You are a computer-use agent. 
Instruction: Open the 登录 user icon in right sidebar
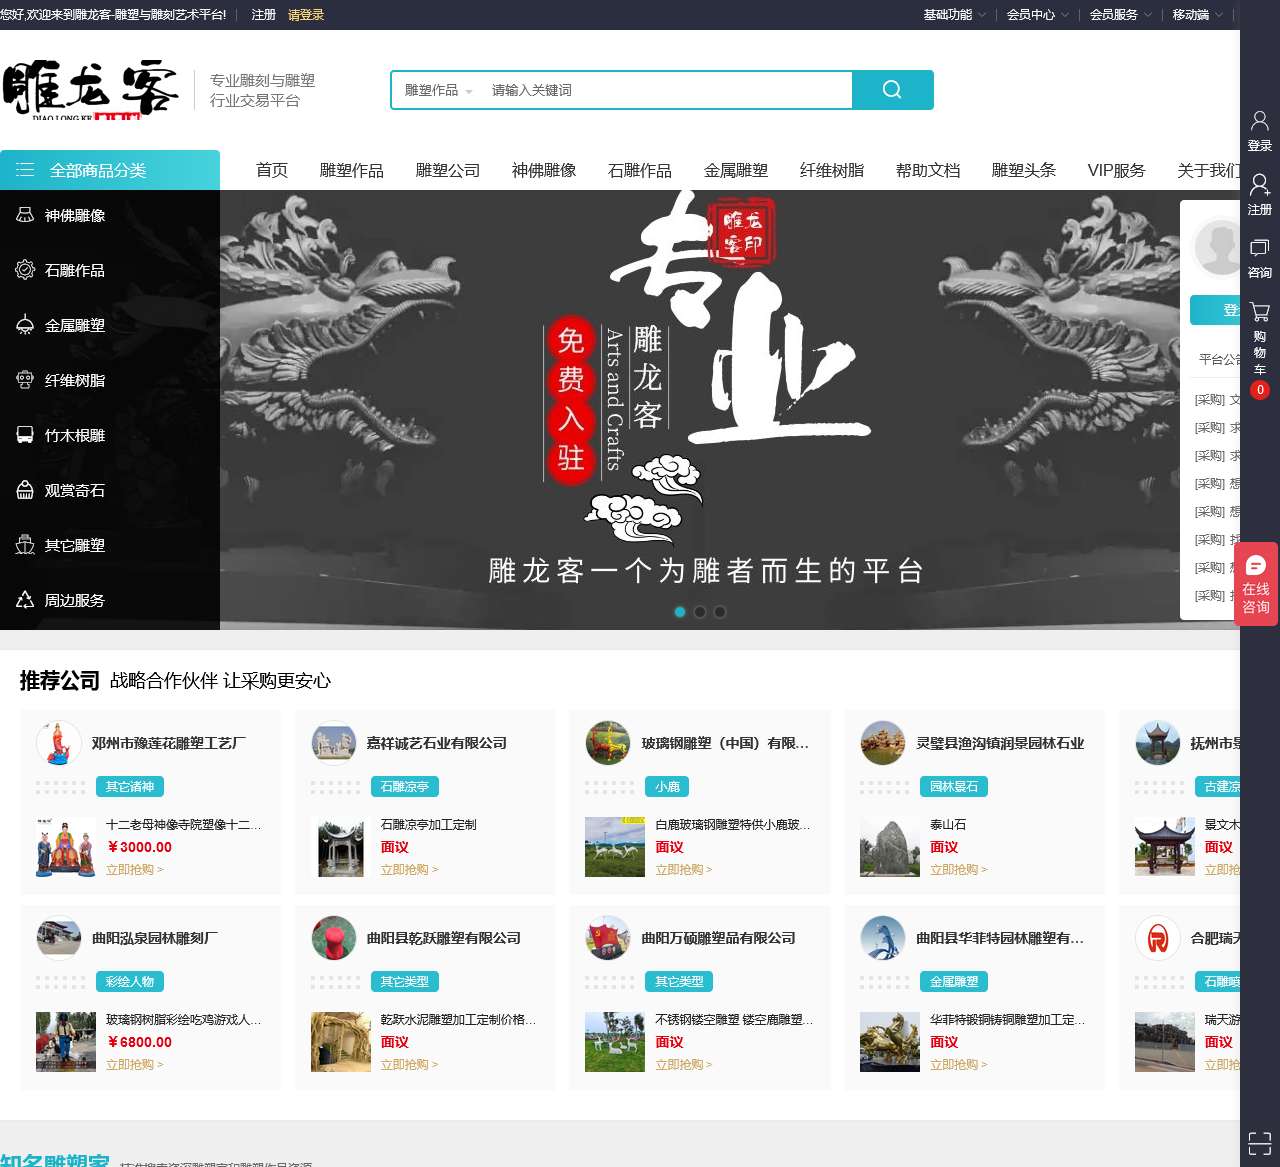[x=1260, y=121]
